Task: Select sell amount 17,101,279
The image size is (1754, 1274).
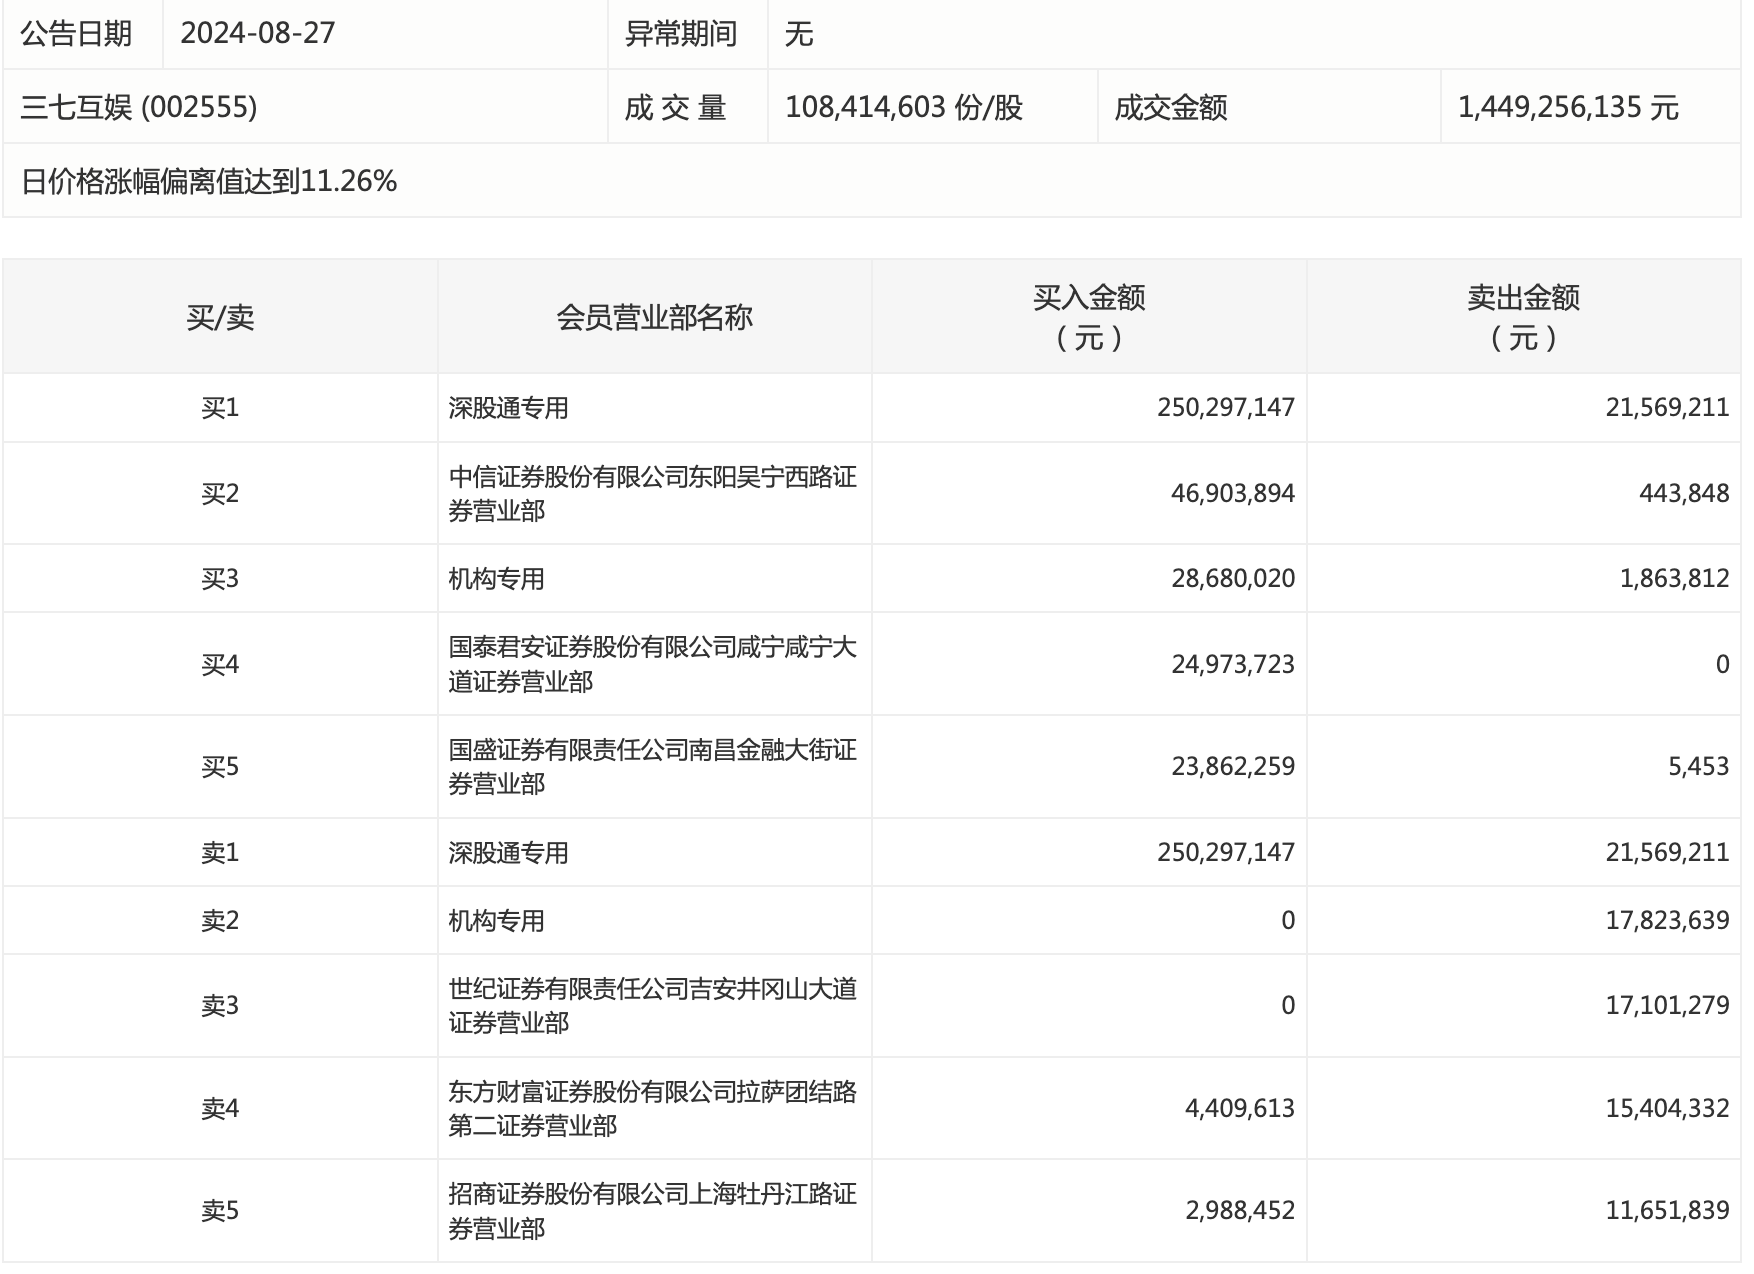Action: tap(1667, 1006)
